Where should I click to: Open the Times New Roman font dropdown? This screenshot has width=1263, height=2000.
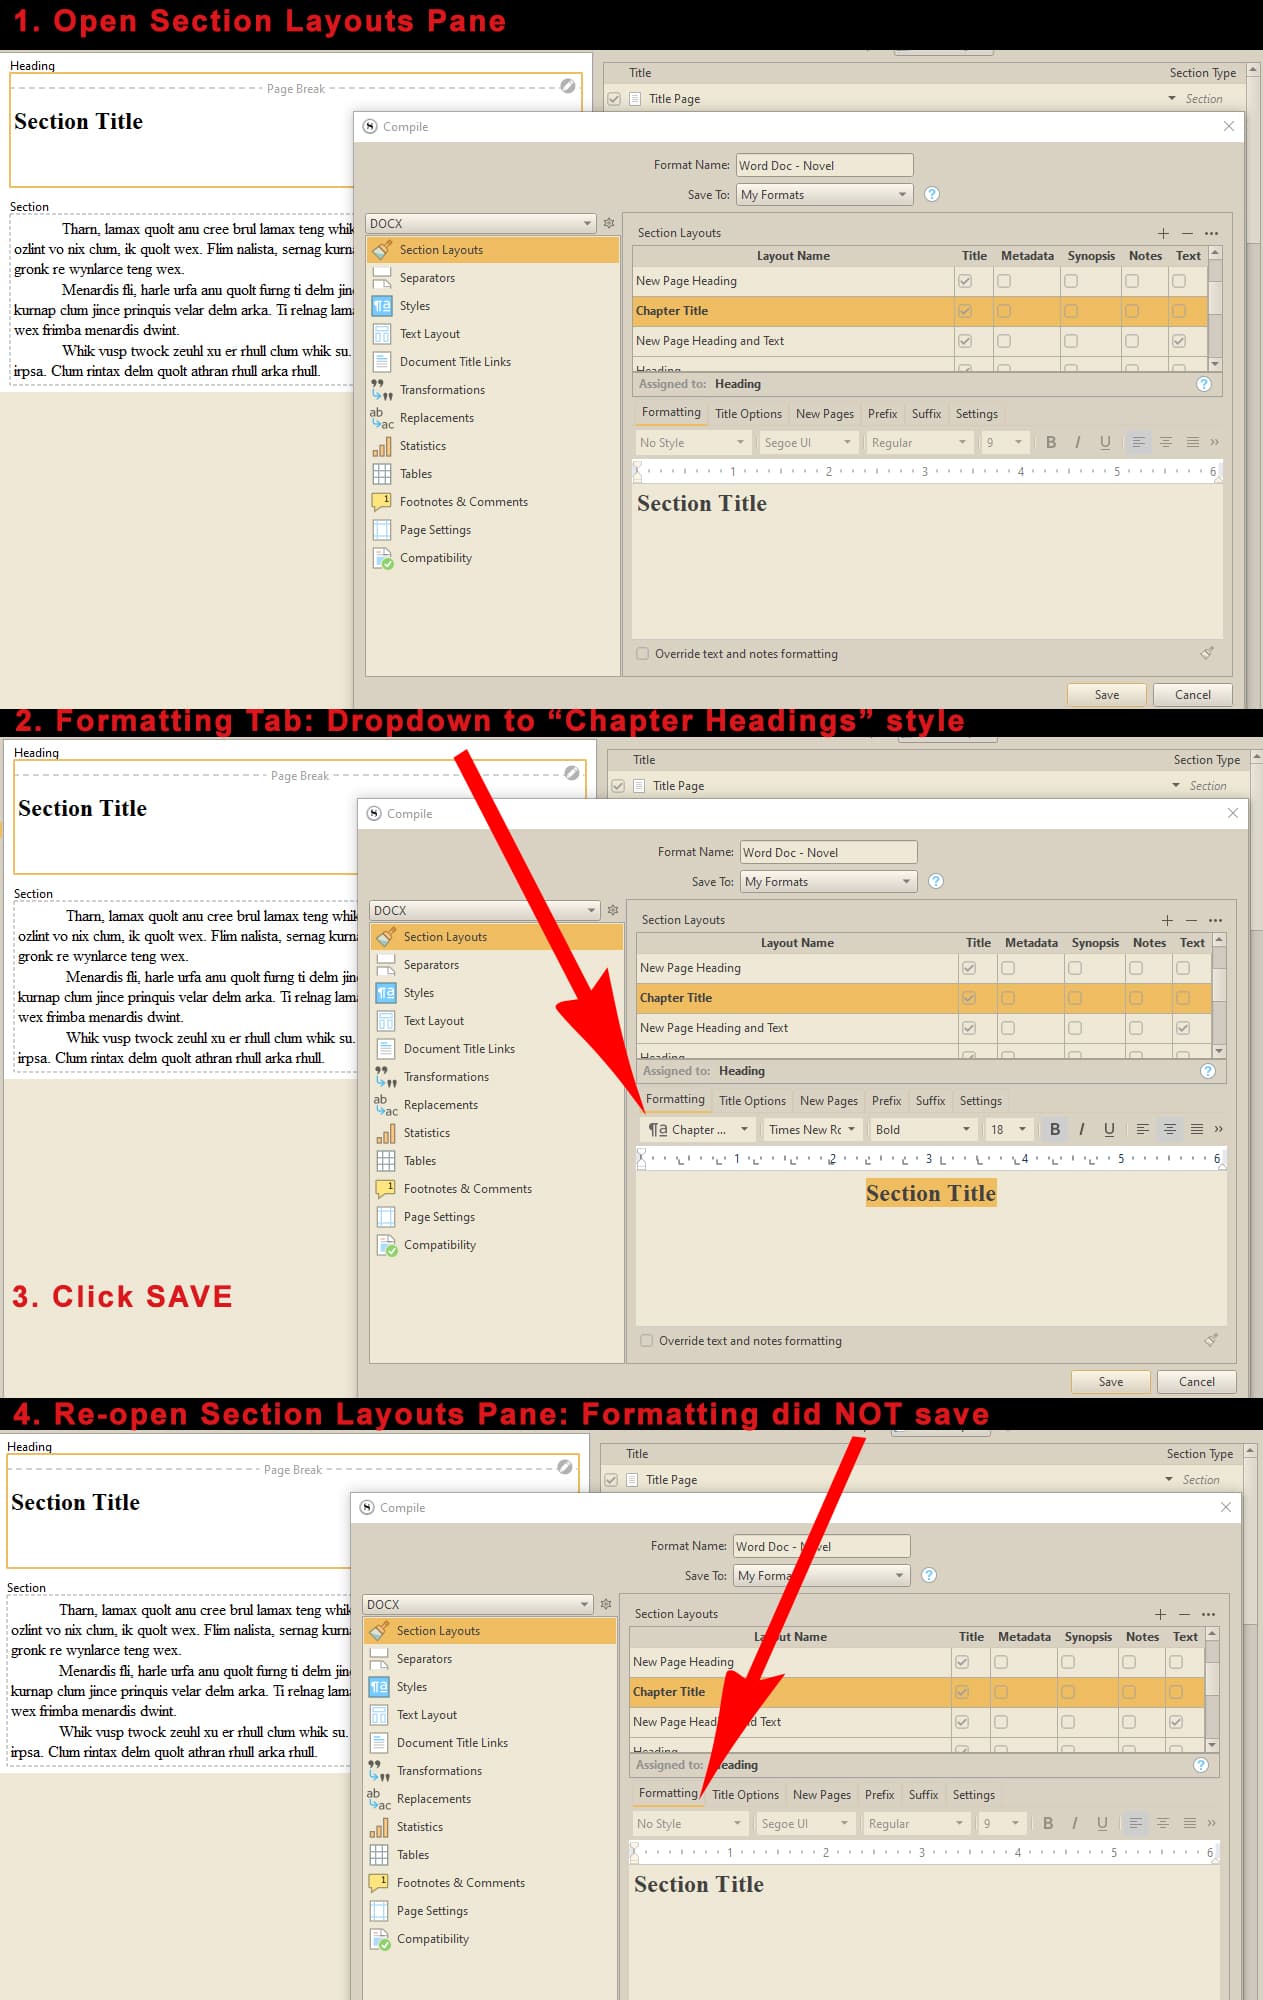tap(811, 1130)
